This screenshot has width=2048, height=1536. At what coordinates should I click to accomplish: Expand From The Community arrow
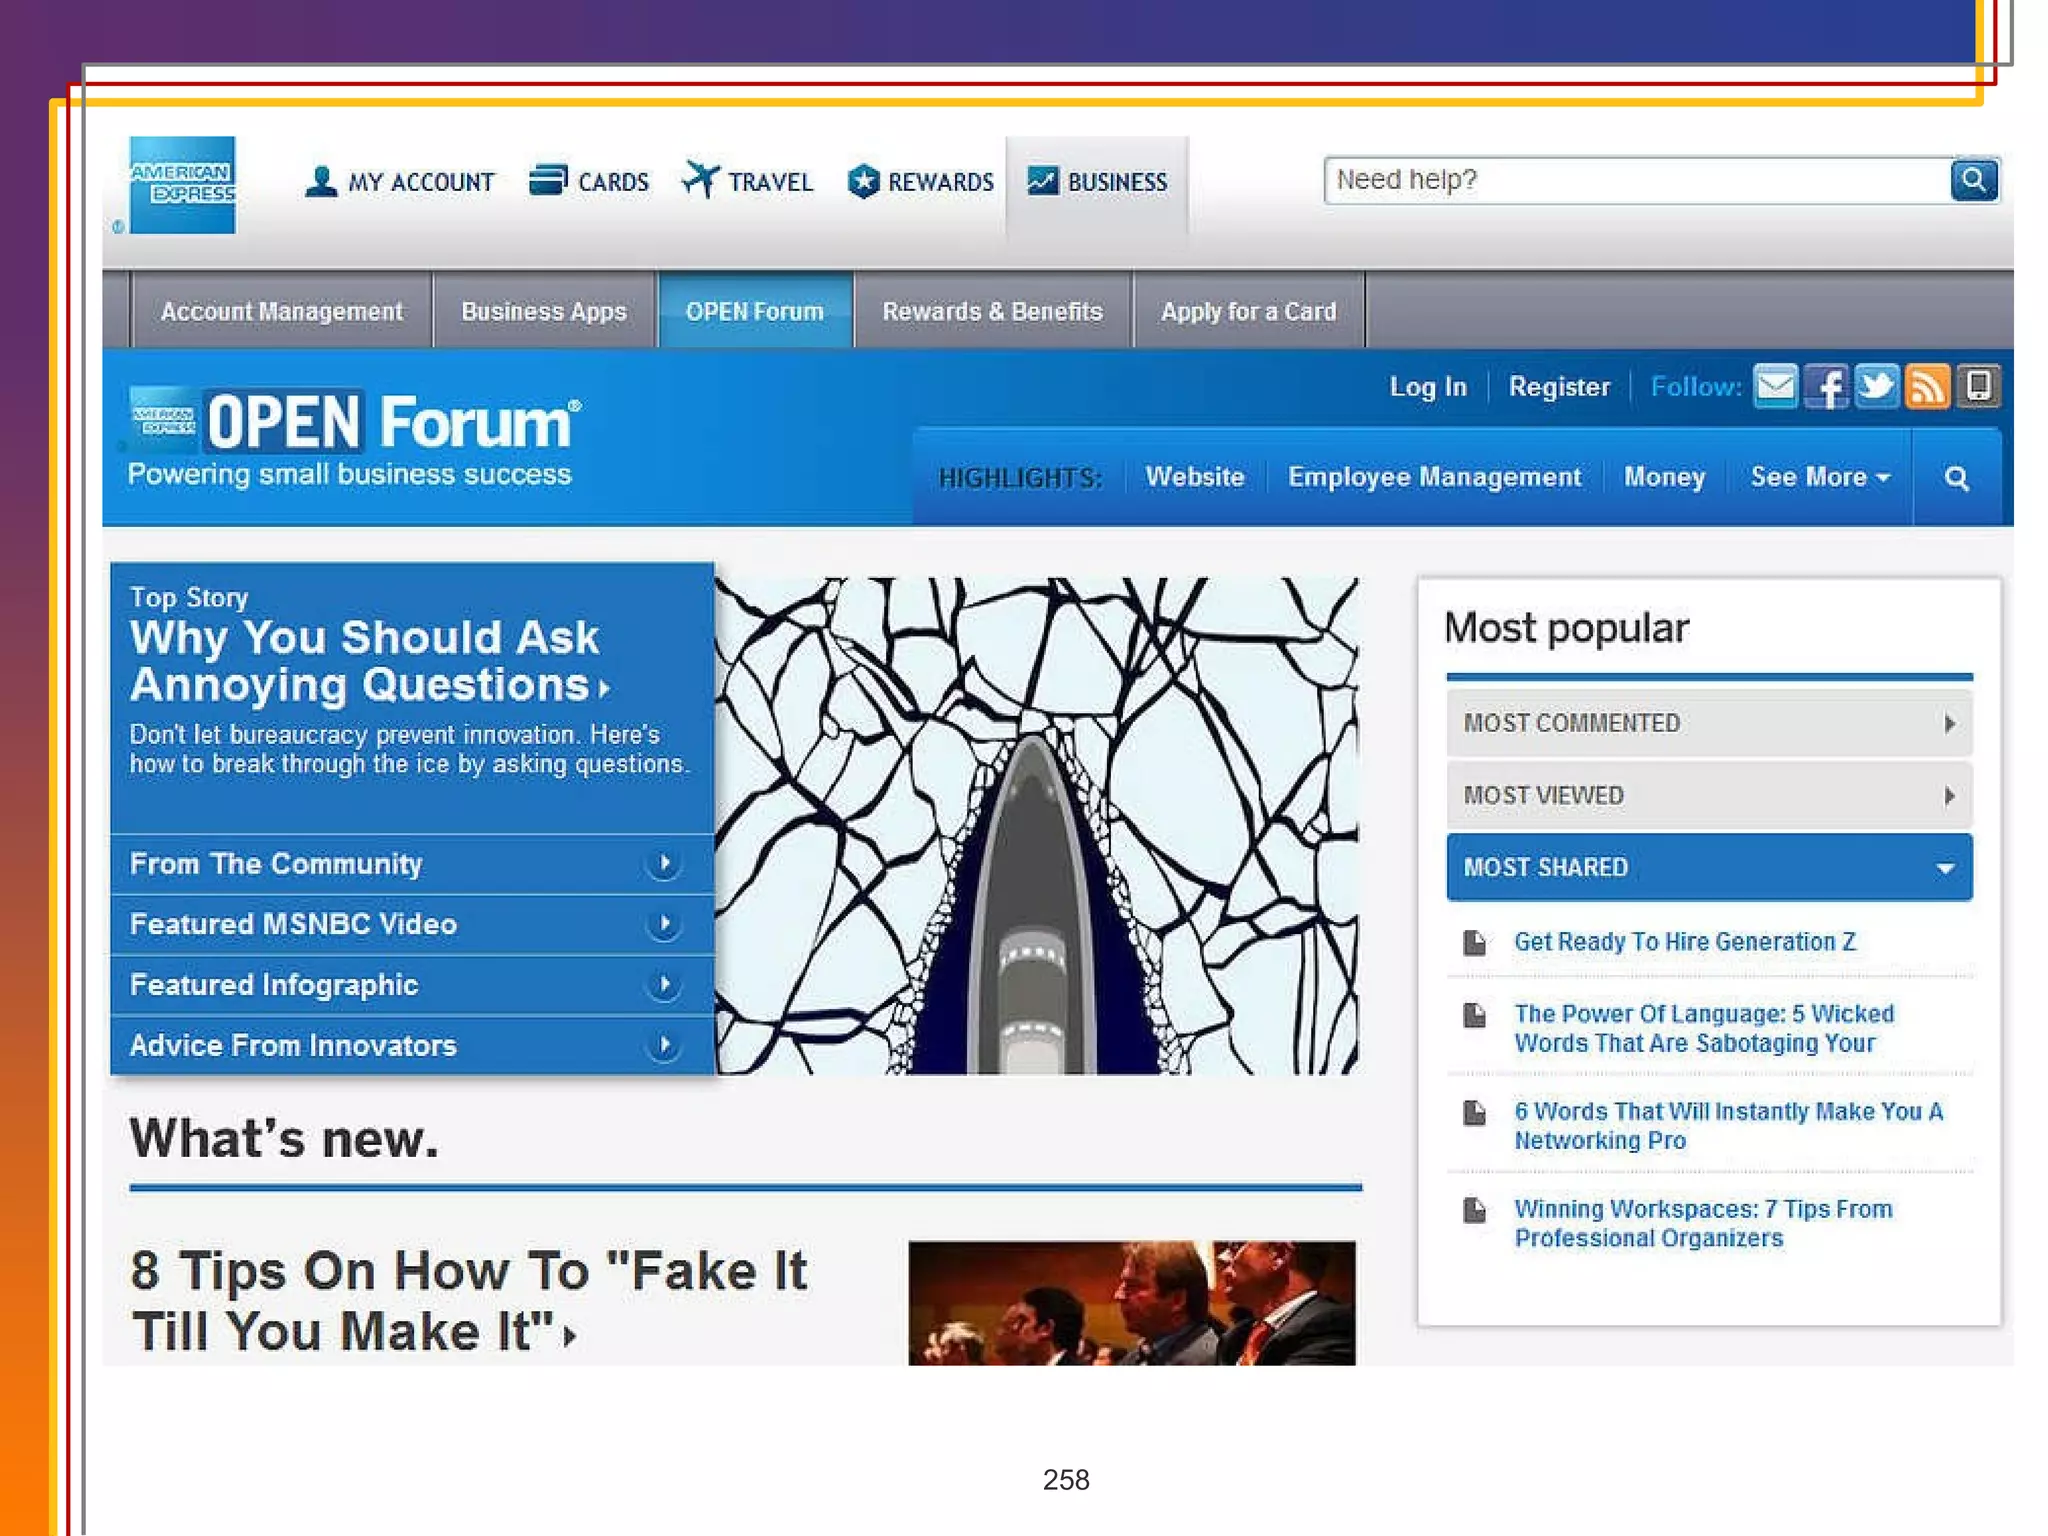click(663, 863)
